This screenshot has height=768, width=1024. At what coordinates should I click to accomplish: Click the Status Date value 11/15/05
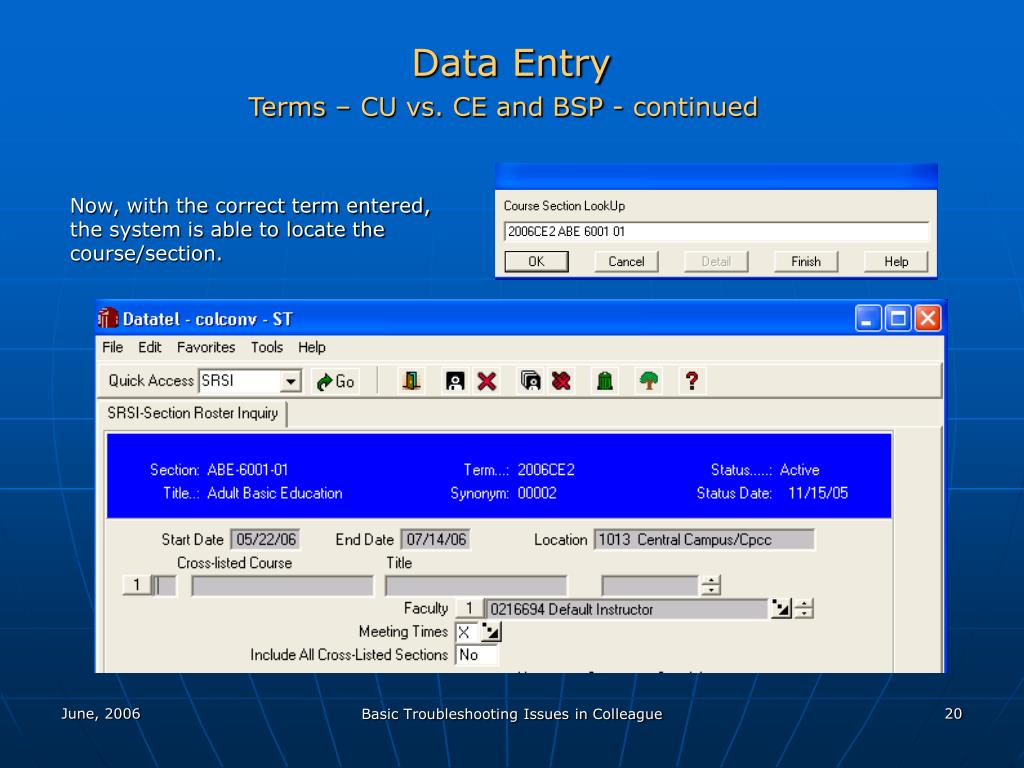(818, 493)
